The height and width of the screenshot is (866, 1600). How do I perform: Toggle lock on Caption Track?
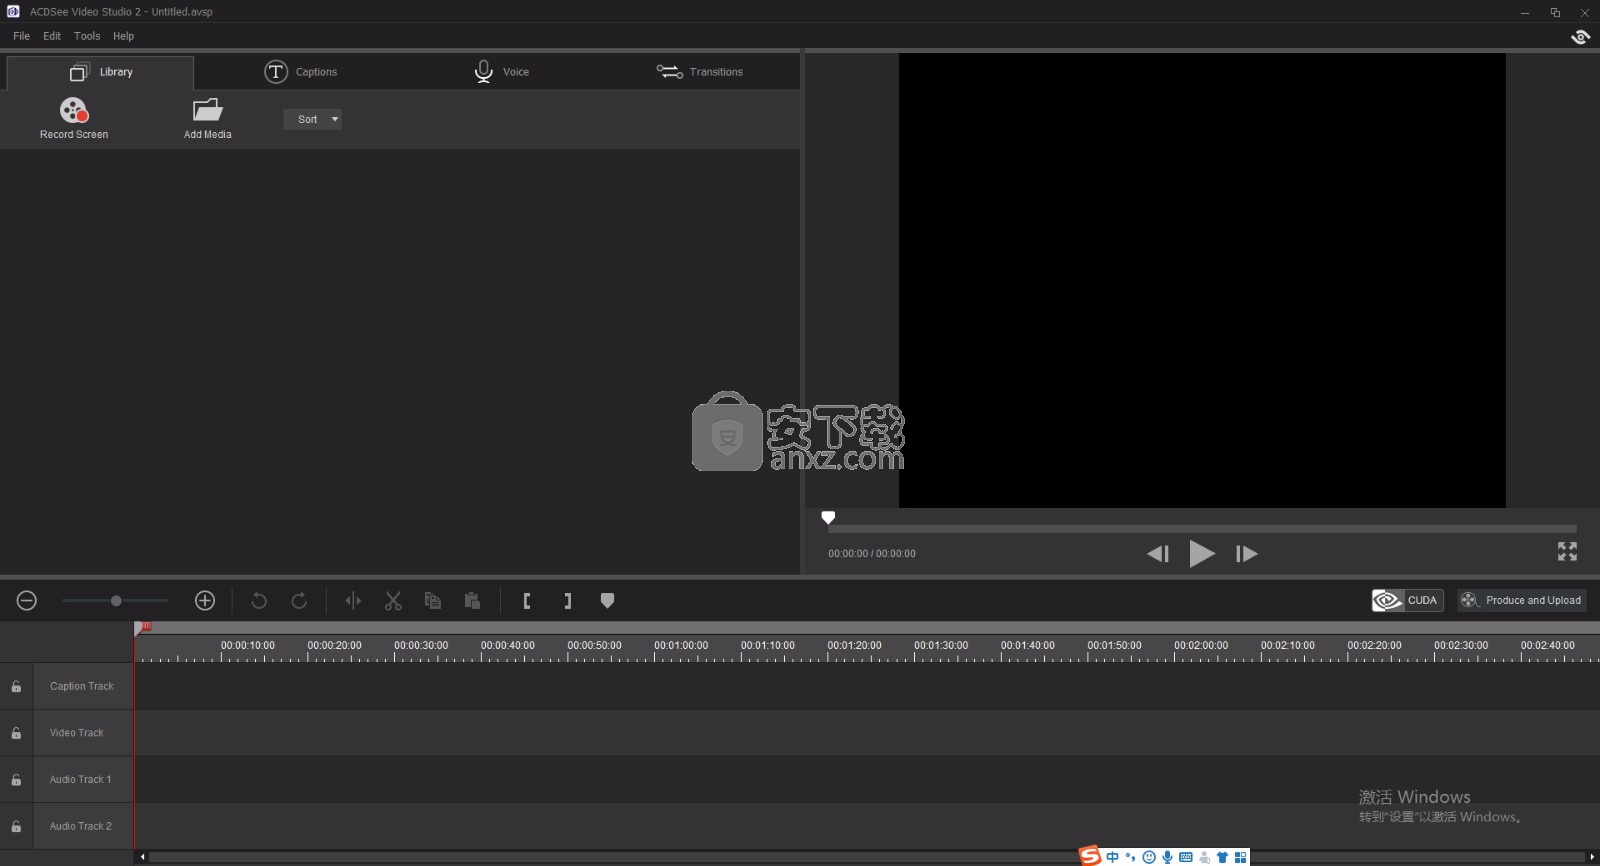click(x=16, y=686)
